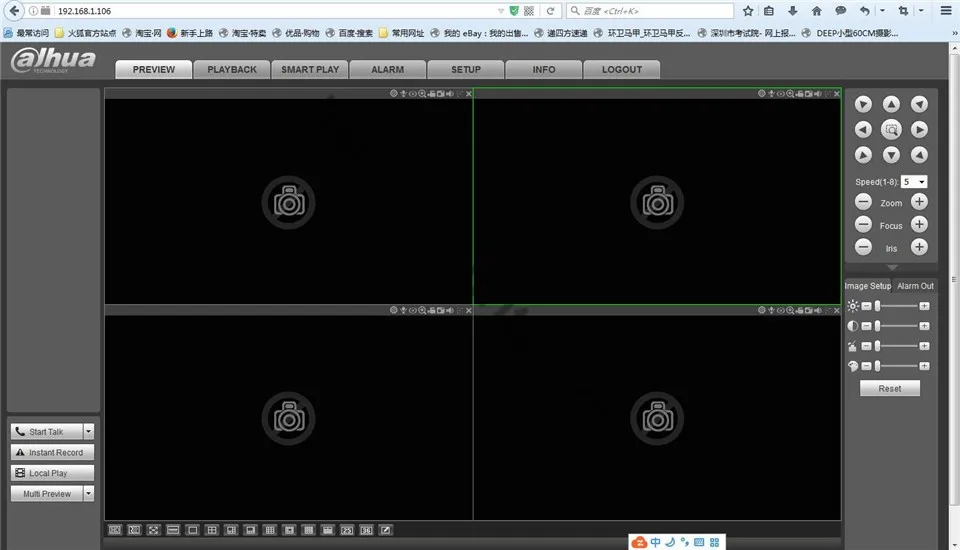Click the browser search field
The width and height of the screenshot is (960, 550).
pos(650,11)
